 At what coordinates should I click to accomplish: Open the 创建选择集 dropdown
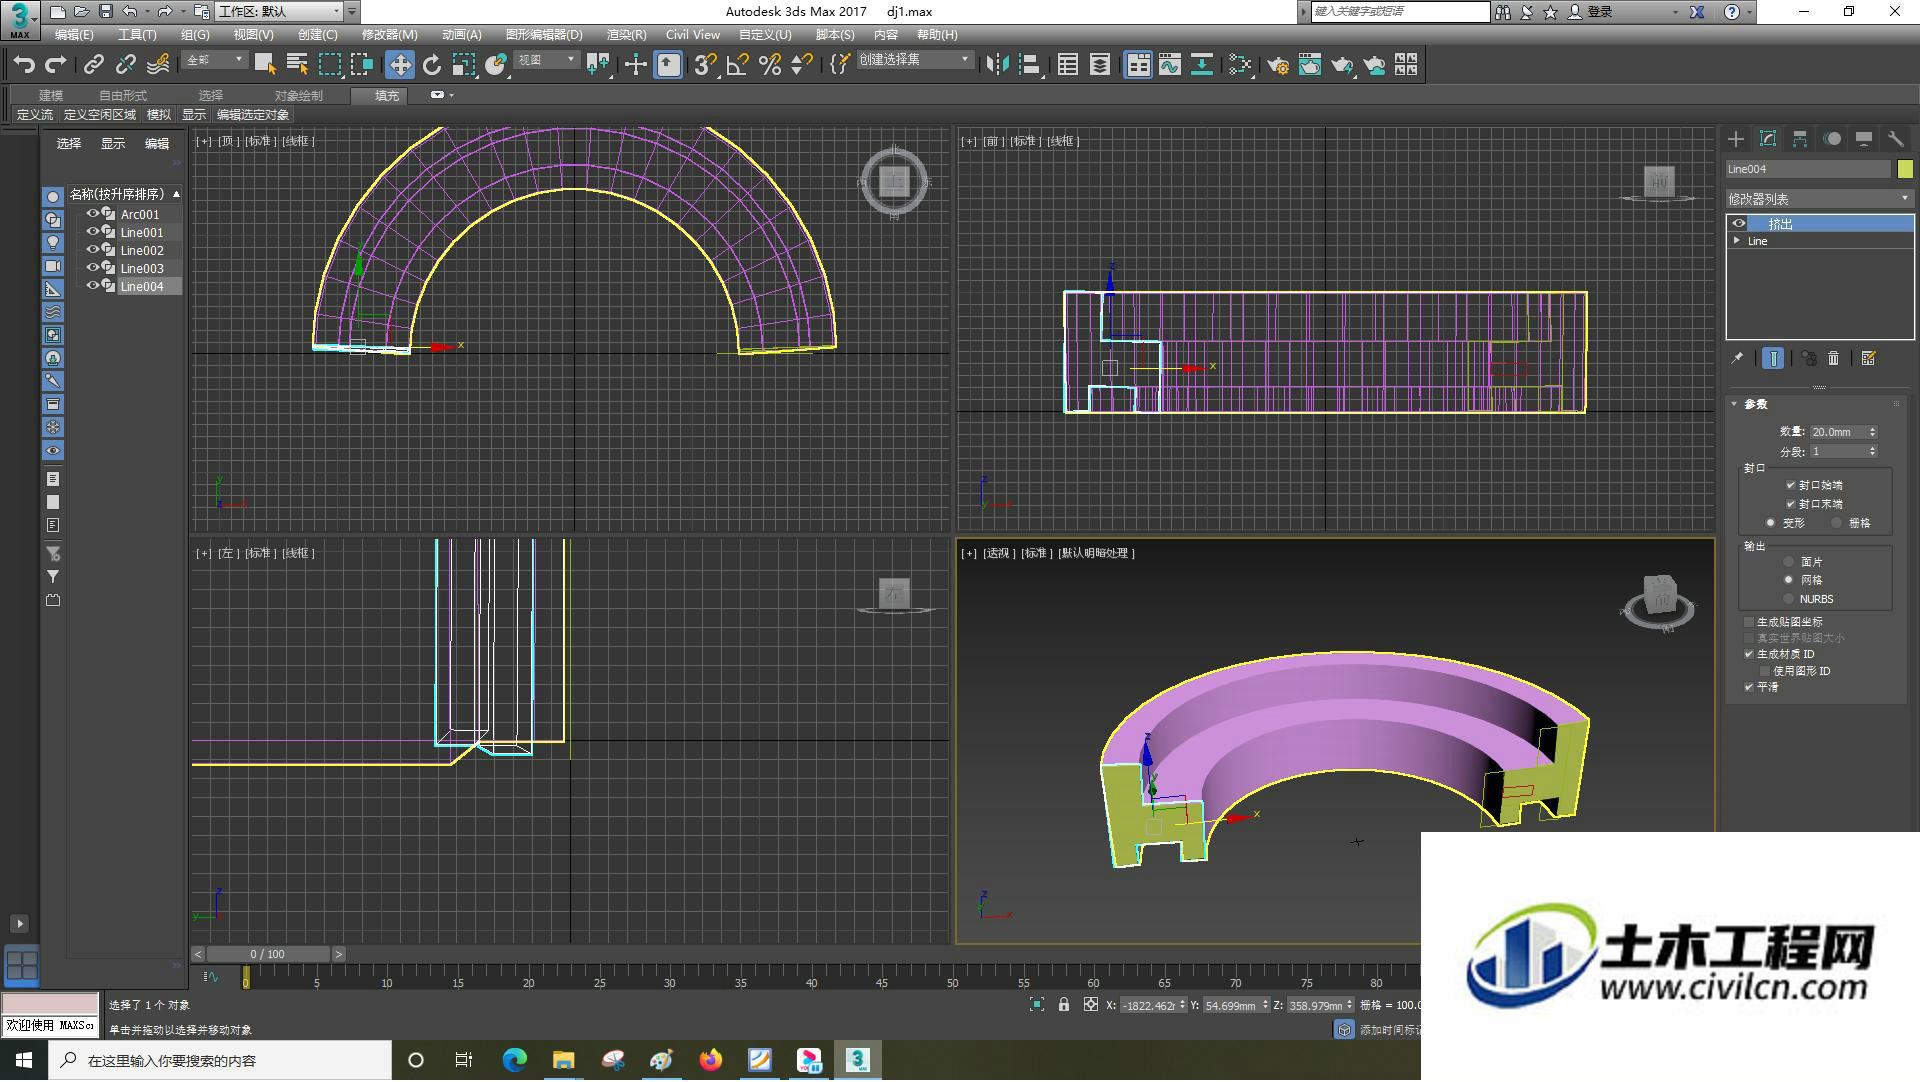point(915,61)
